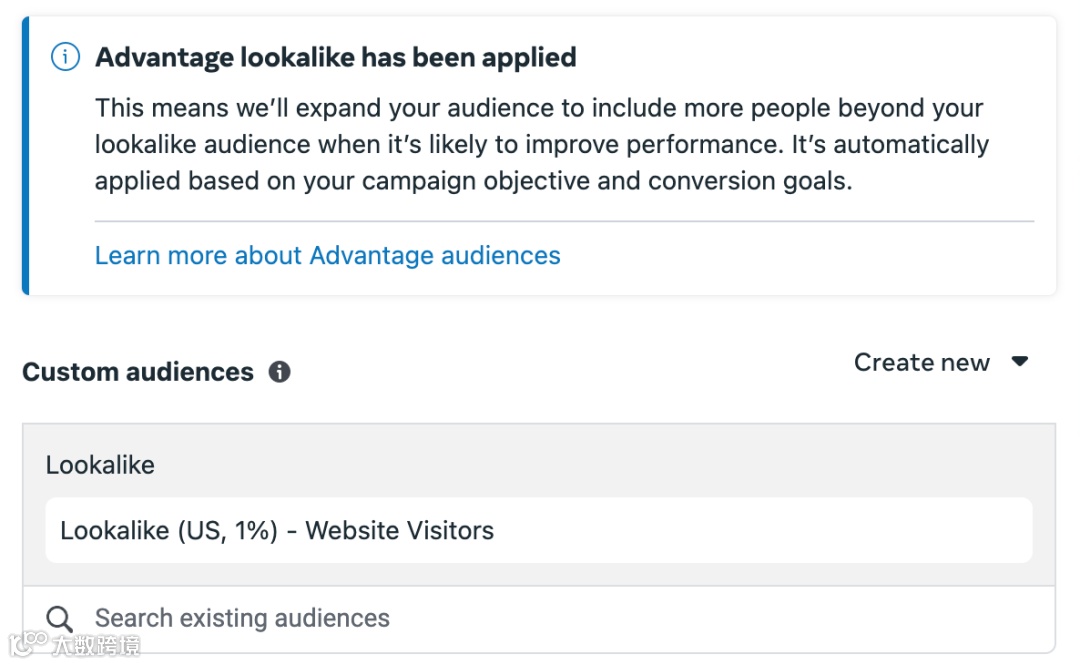Image resolution: width=1080 pixels, height=665 pixels.
Task: Click the info circle icon in Advantage banner
Action: 65,57
